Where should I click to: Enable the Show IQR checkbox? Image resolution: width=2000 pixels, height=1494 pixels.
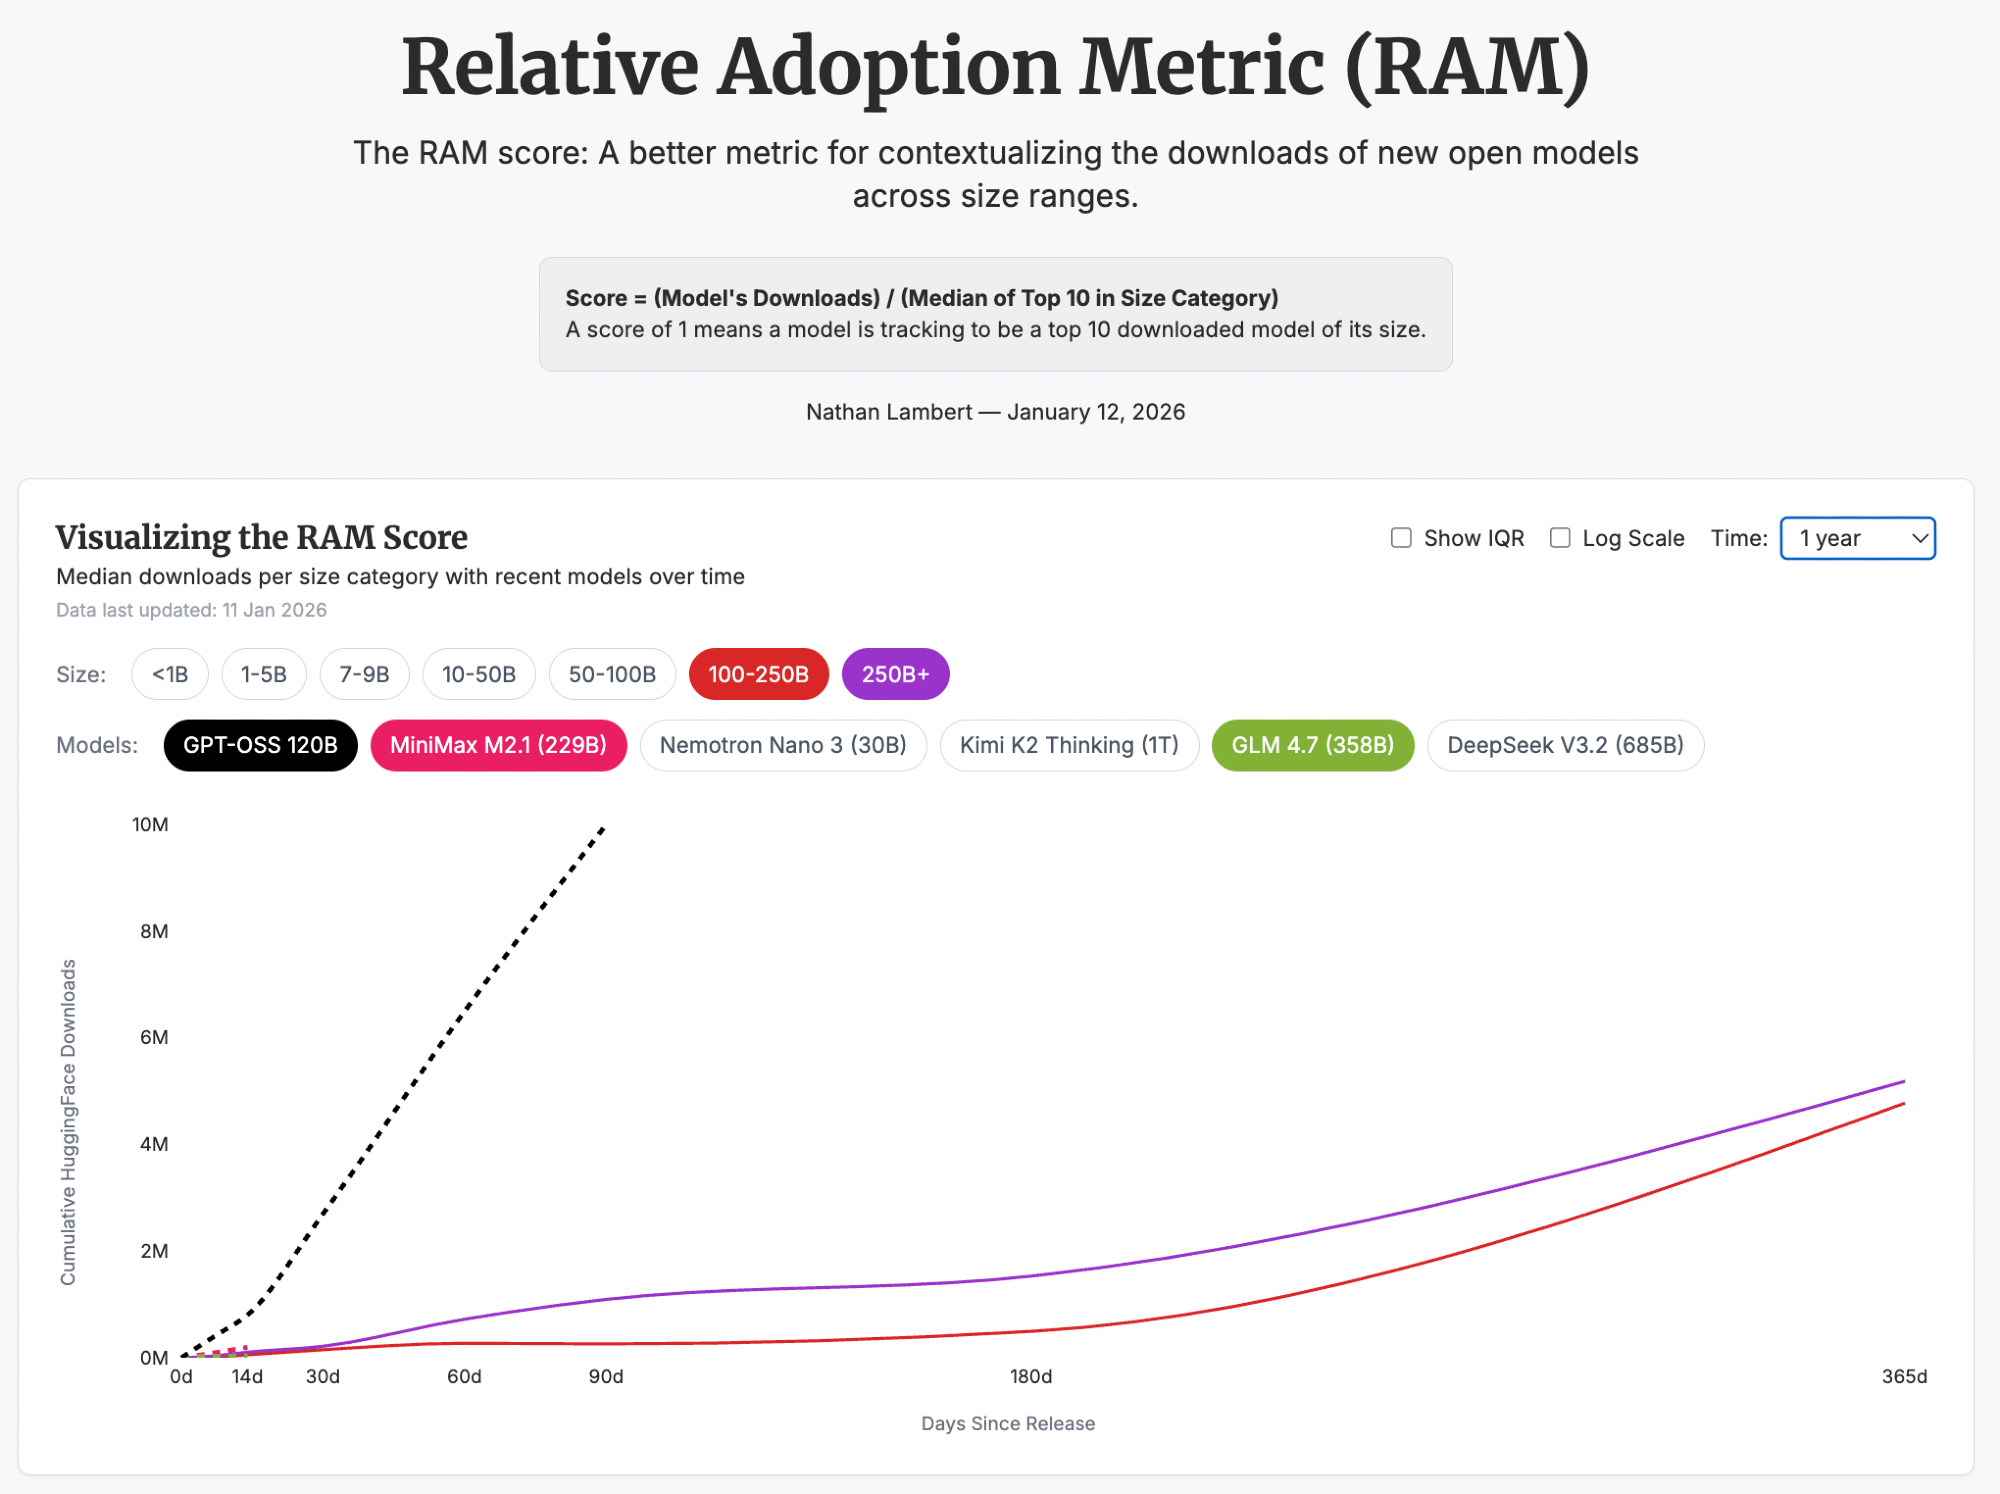click(x=1401, y=538)
